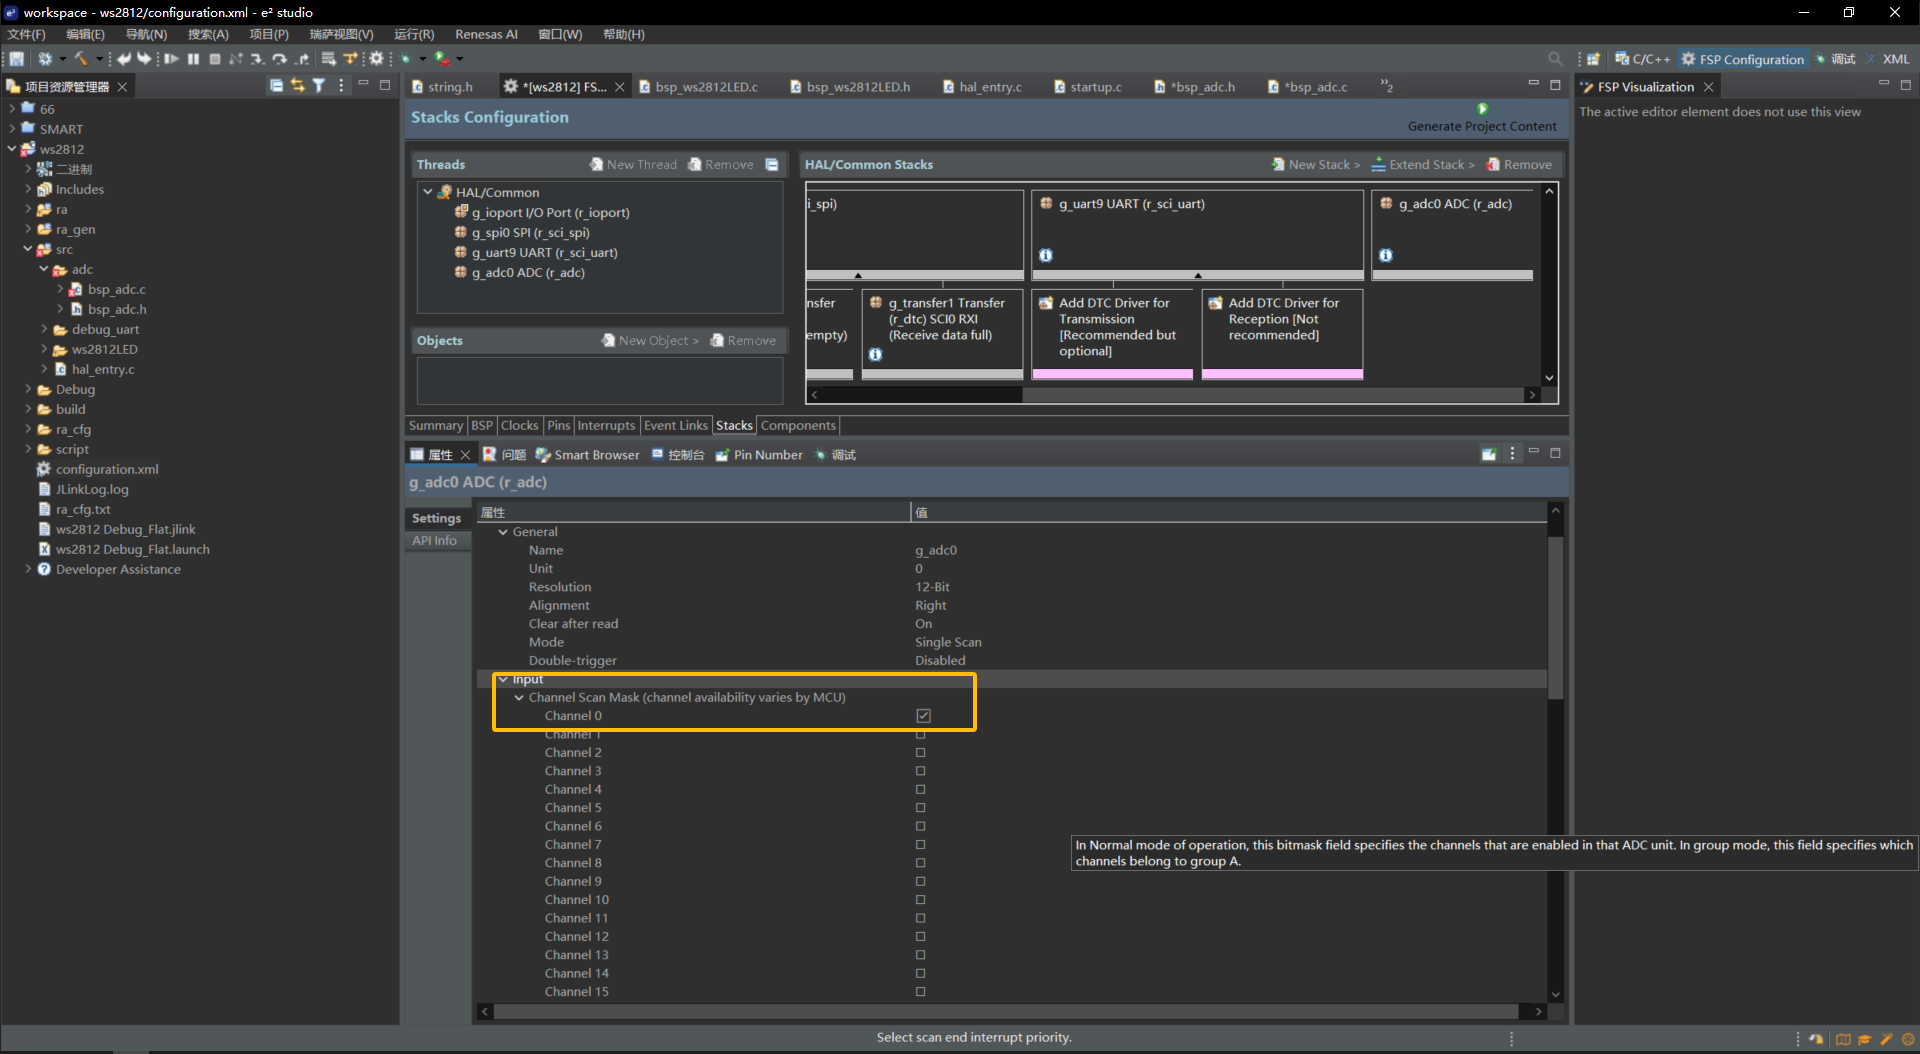The image size is (1920, 1054).
Task: Check the Channel 7 checkbox
Action: point(920,845)
